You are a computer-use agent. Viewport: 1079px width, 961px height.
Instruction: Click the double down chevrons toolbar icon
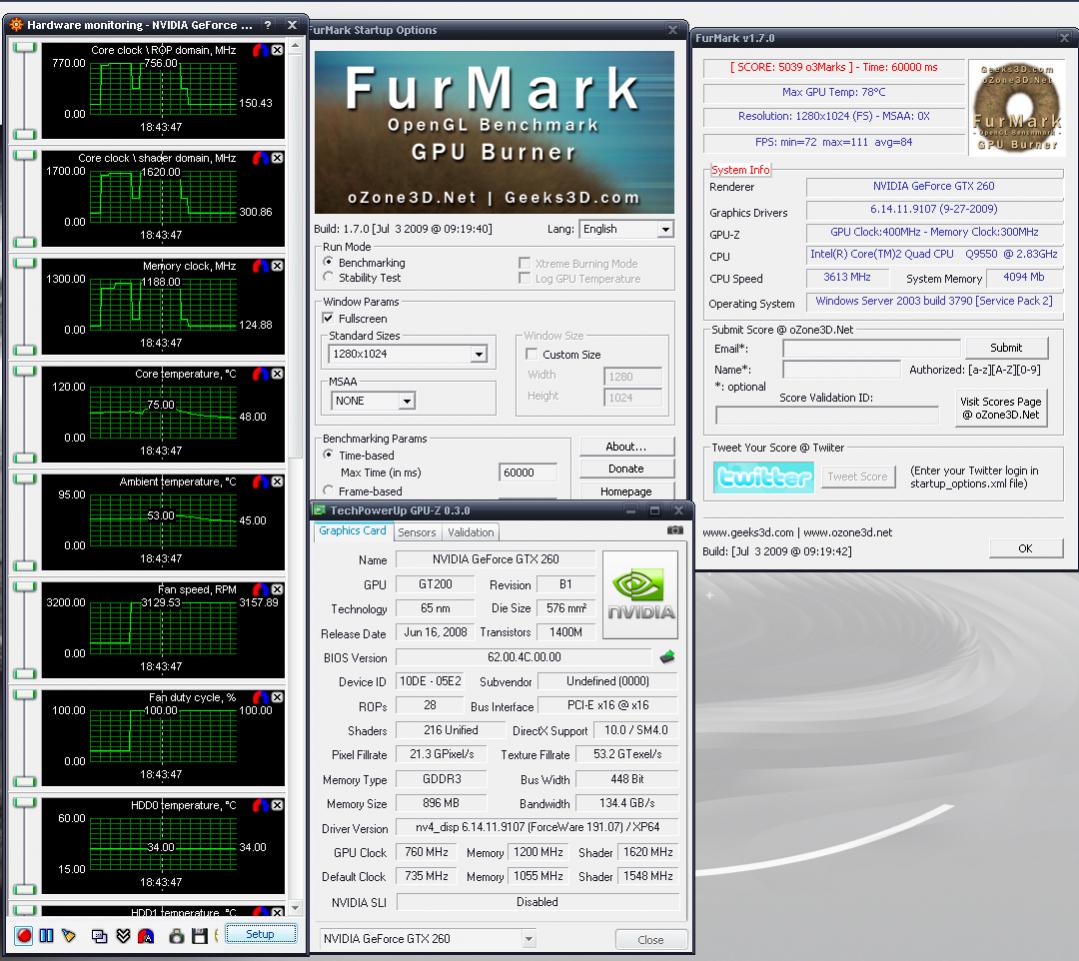(x=123, y=936)
